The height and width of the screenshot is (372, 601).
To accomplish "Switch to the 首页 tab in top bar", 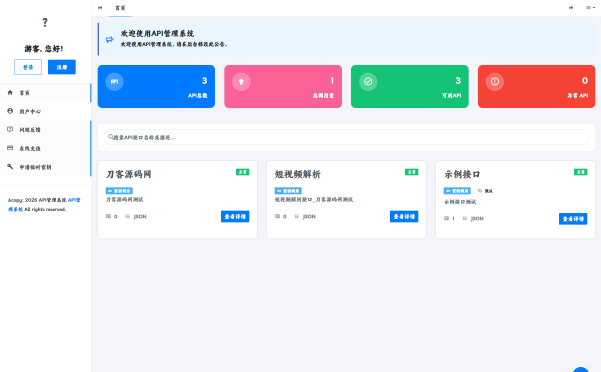I will point(120,8).
